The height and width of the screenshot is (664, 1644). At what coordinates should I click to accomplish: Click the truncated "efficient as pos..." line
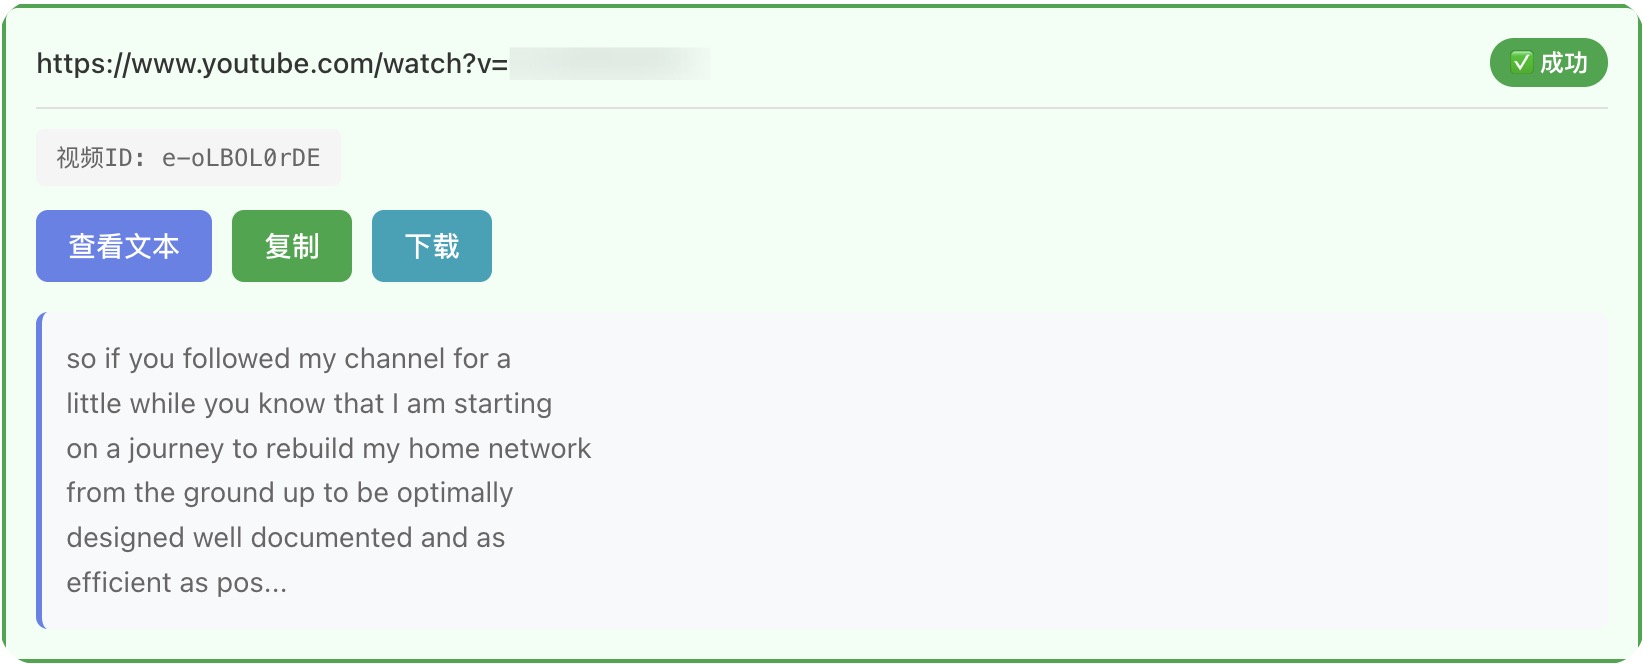coord(176,583)
